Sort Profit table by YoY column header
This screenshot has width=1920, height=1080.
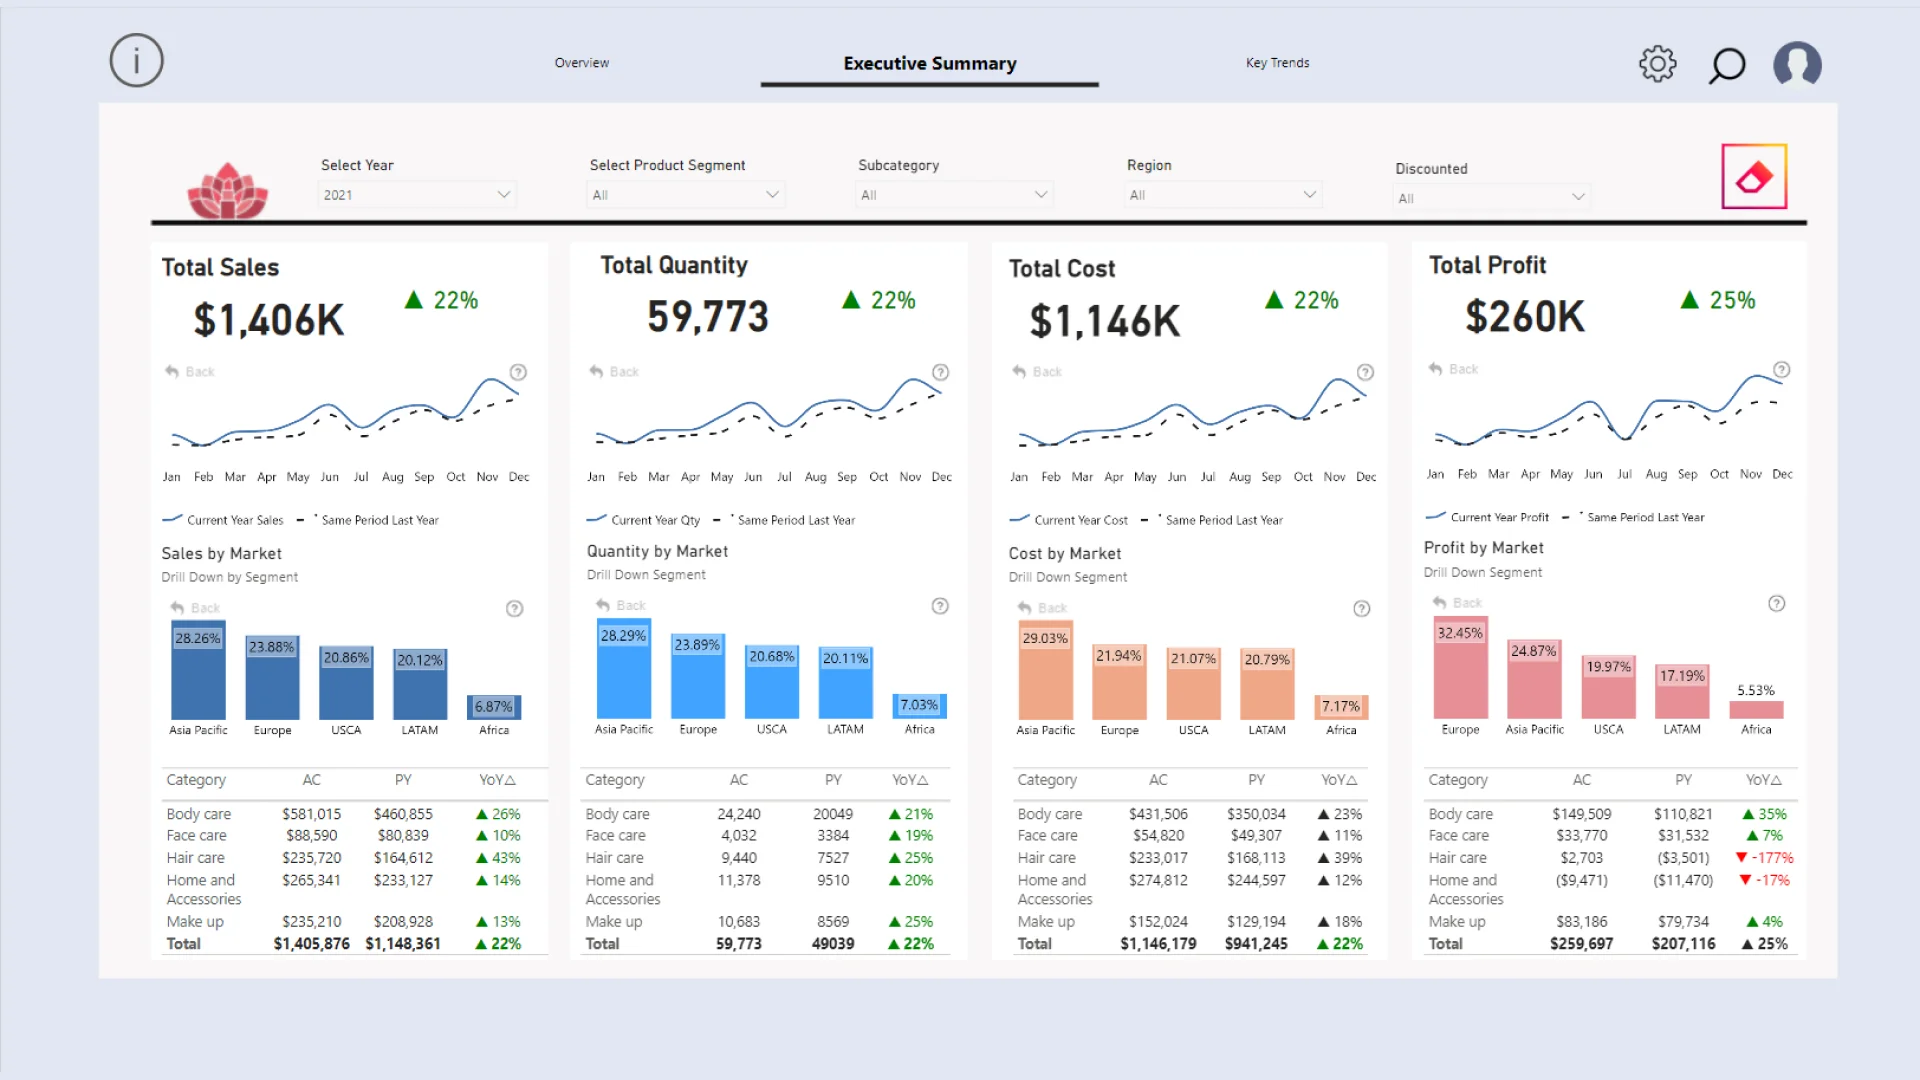(x=1763, y=780)
